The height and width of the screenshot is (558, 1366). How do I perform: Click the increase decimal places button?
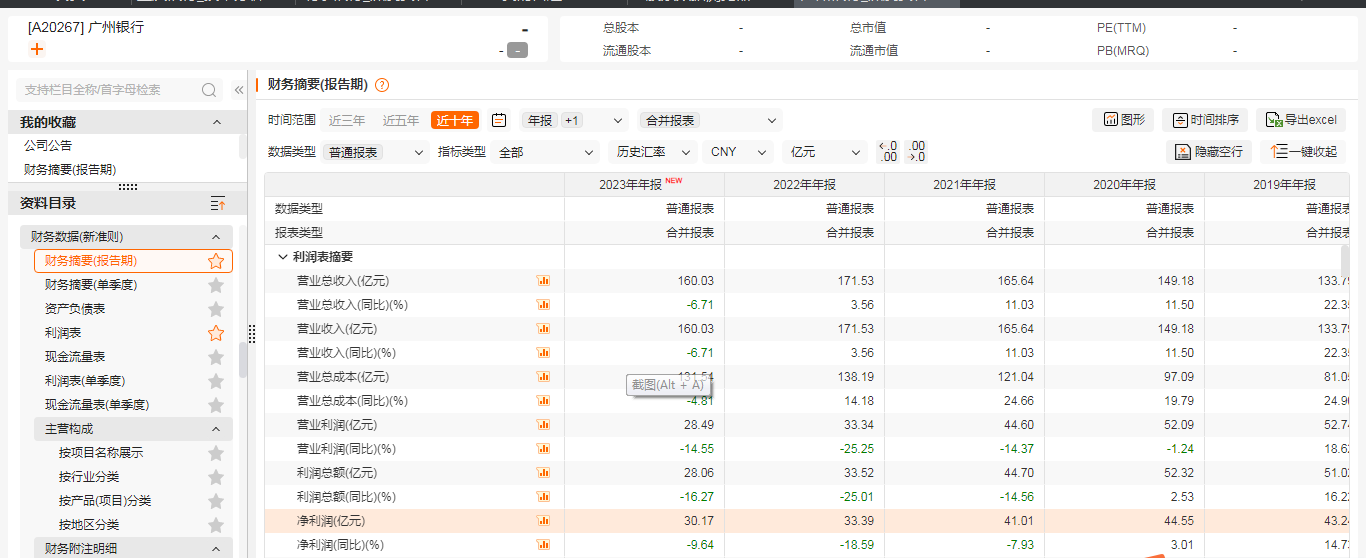click(887, 152)
